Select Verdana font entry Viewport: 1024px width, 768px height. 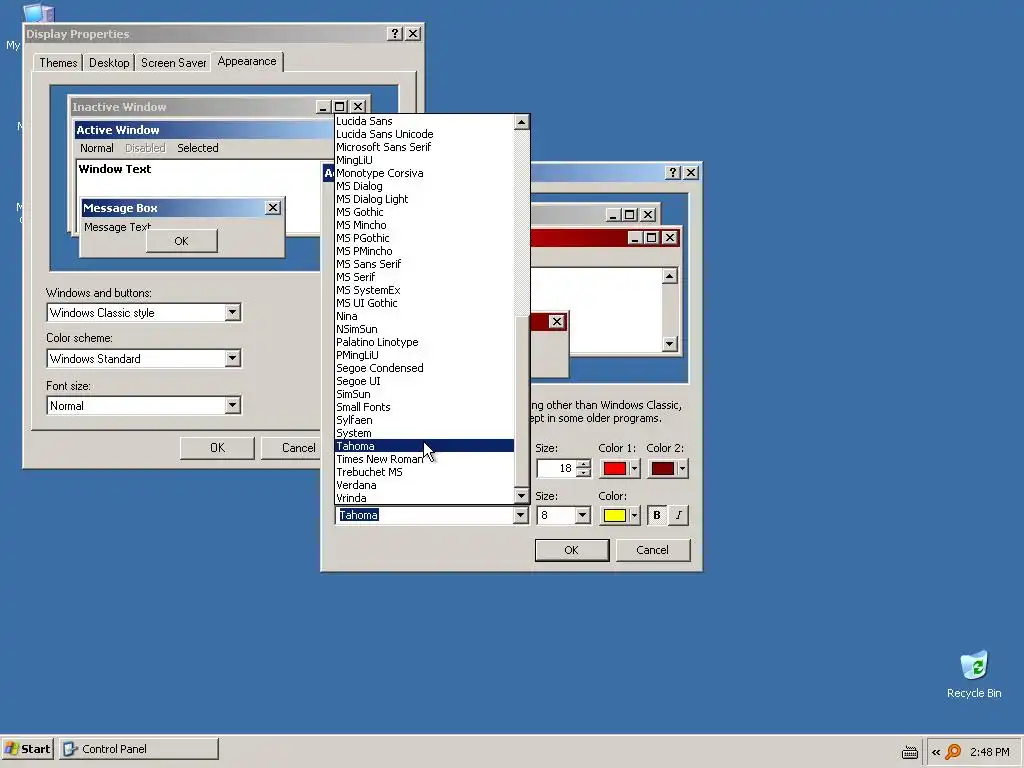pyautogui.click(x=424, y=485)
